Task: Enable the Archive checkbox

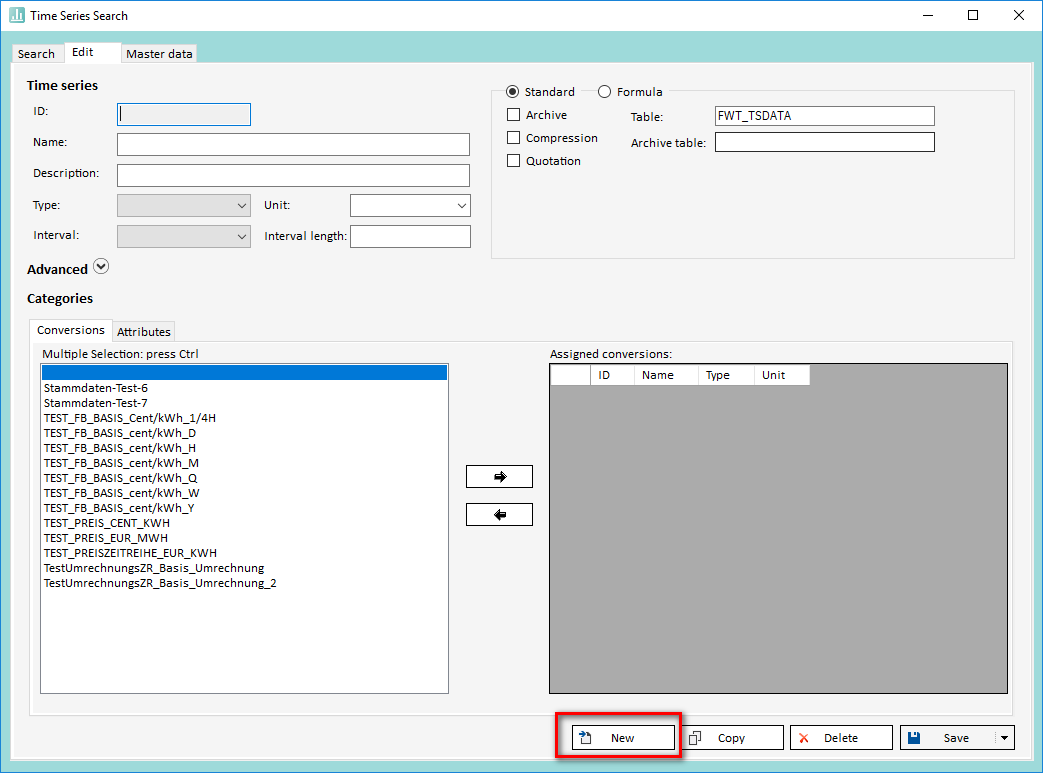Action: pos(514,115)
